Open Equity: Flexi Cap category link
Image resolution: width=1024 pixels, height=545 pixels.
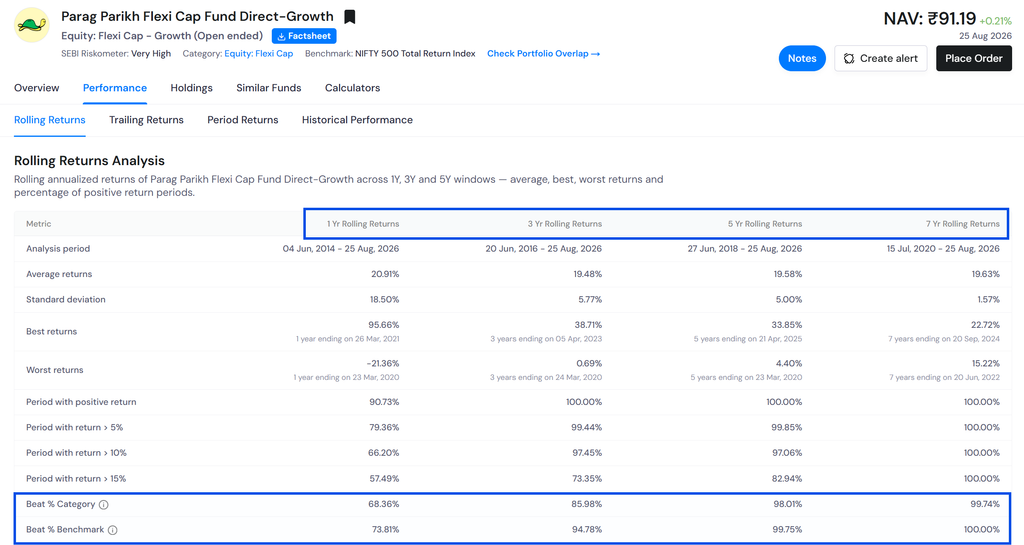point(259,54)
